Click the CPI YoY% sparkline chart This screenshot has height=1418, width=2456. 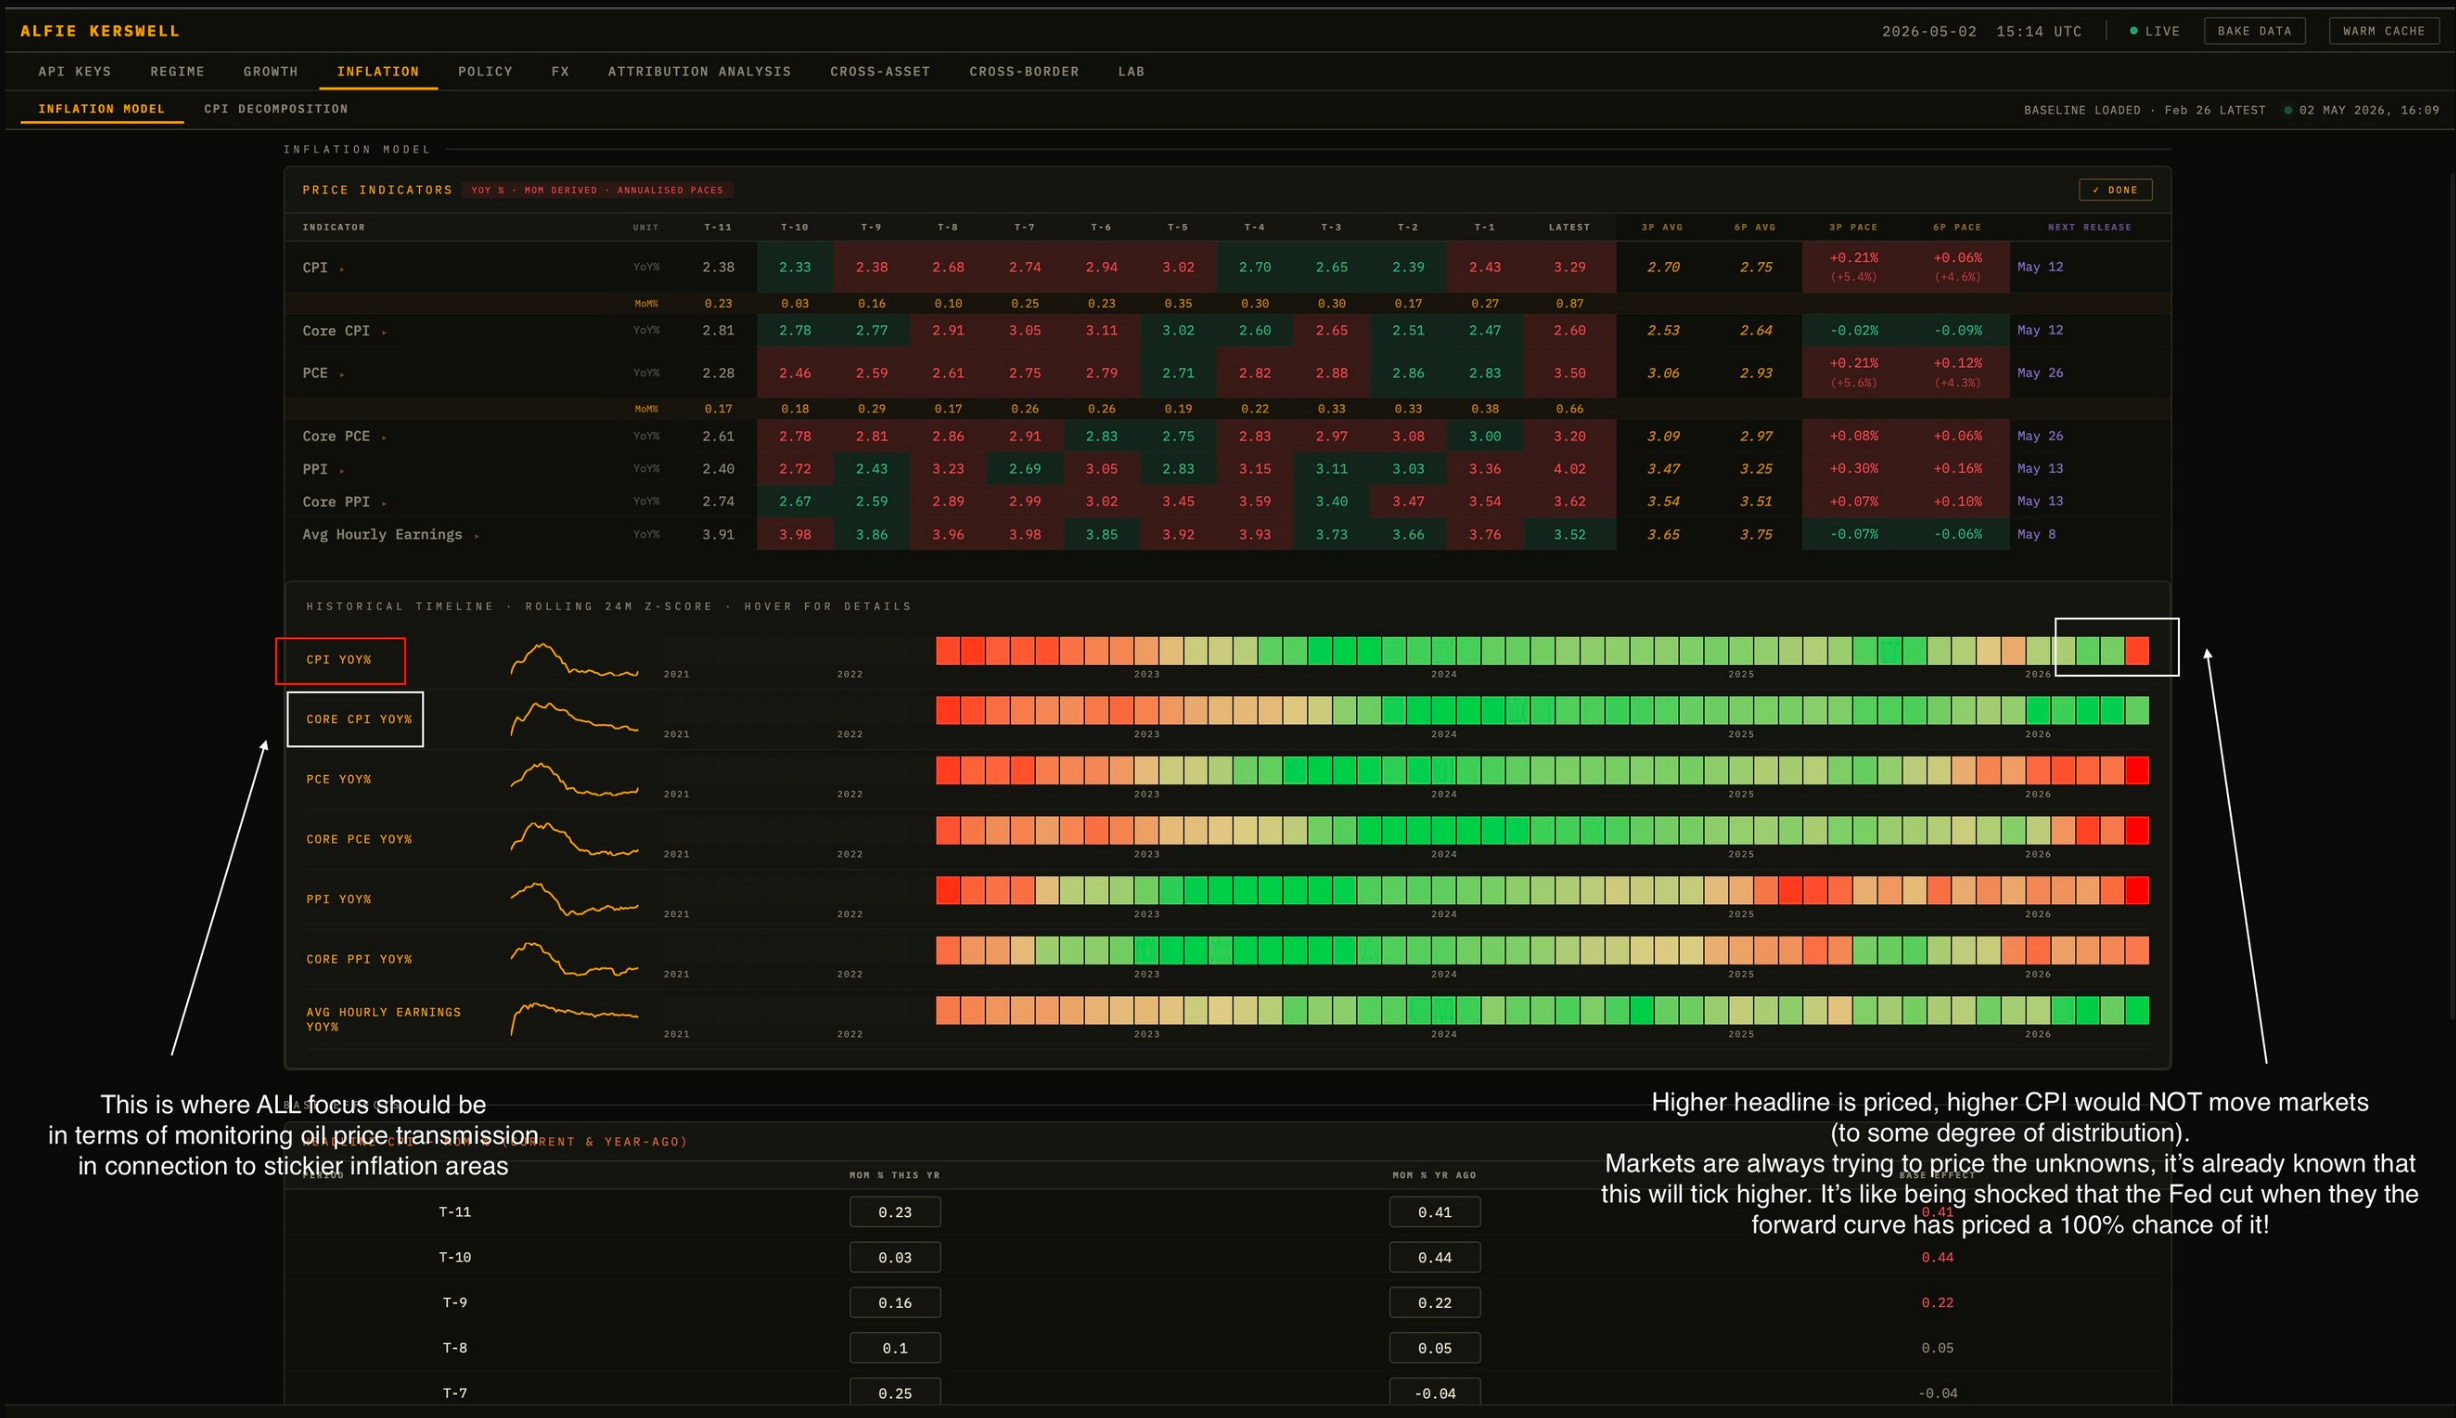574,660
